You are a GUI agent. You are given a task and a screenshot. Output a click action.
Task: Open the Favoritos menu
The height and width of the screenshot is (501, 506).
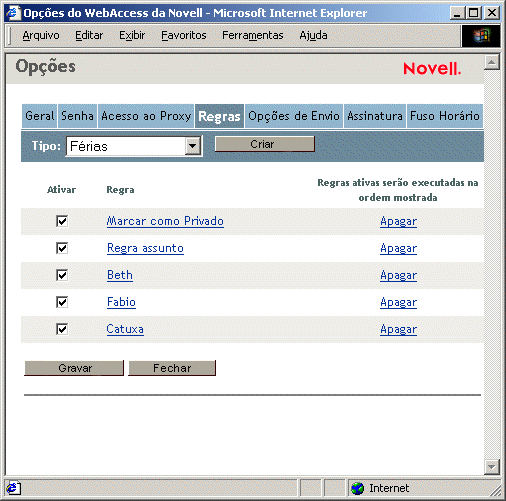coord(184,35)
